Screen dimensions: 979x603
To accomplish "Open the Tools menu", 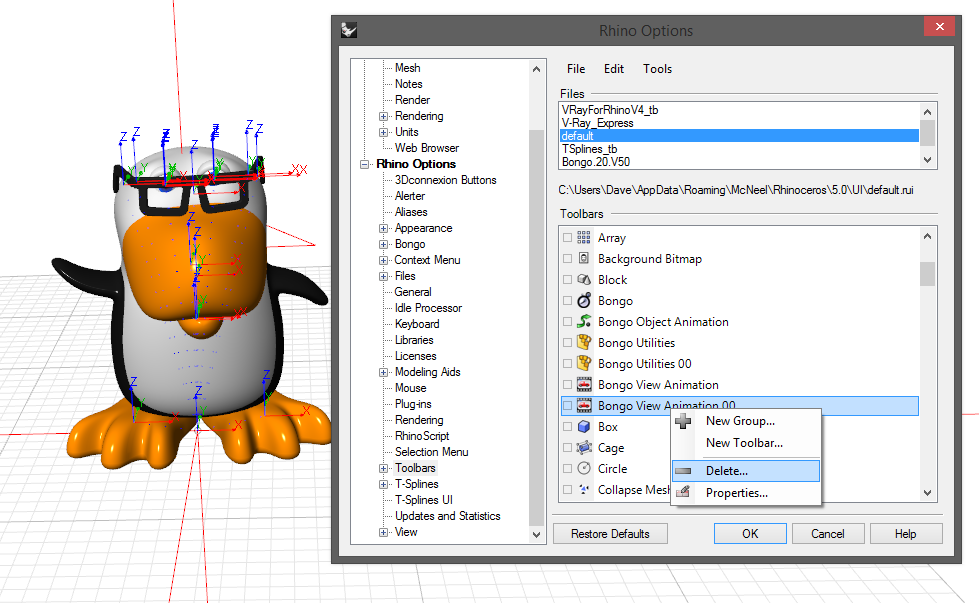I will [x=657, y=69].
